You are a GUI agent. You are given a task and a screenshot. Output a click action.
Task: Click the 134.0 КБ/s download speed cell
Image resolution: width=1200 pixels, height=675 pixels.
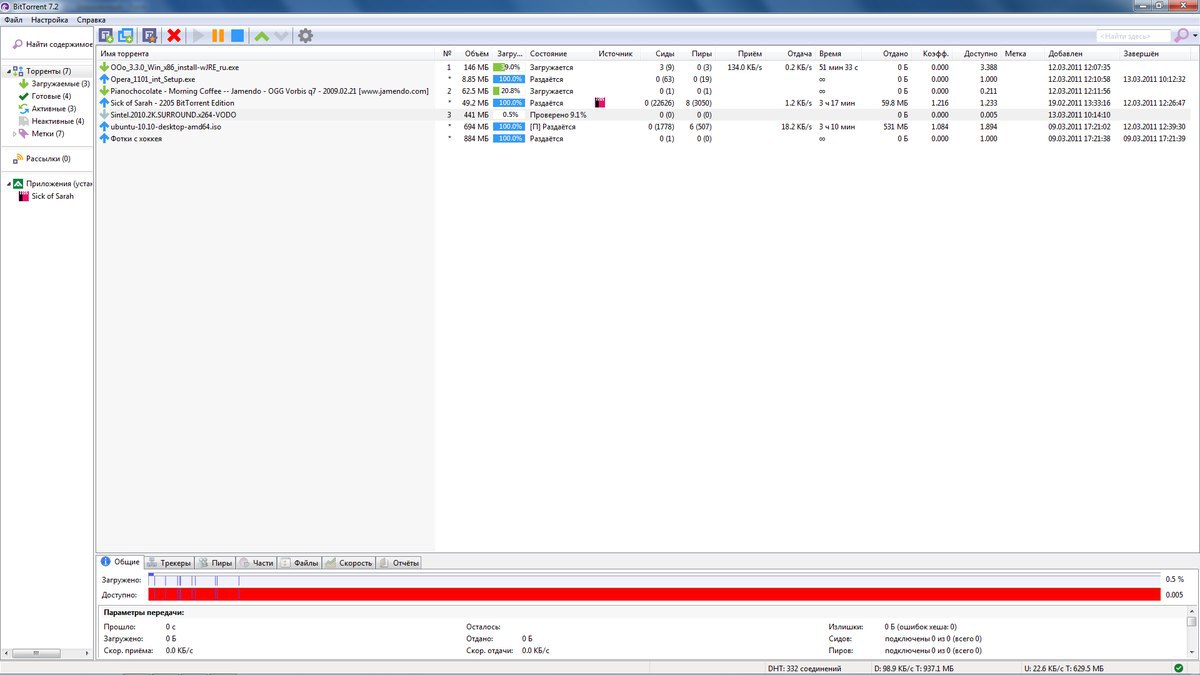pos(745,67)
